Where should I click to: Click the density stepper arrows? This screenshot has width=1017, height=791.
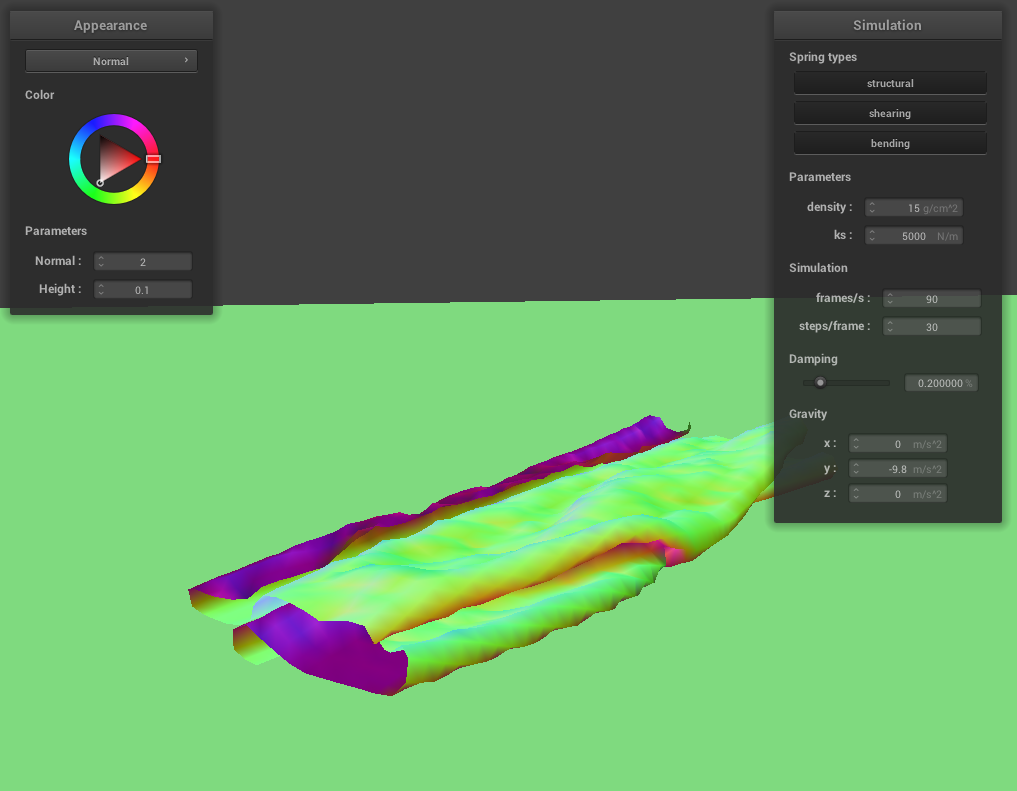872,207
